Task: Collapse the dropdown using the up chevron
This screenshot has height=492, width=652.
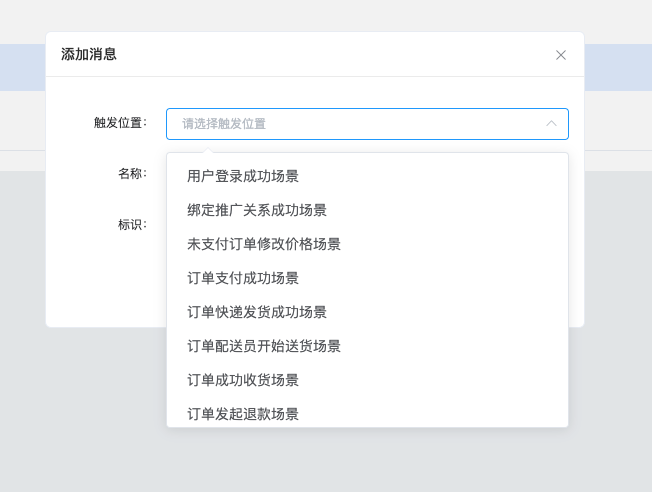Action: click(551, 124)
